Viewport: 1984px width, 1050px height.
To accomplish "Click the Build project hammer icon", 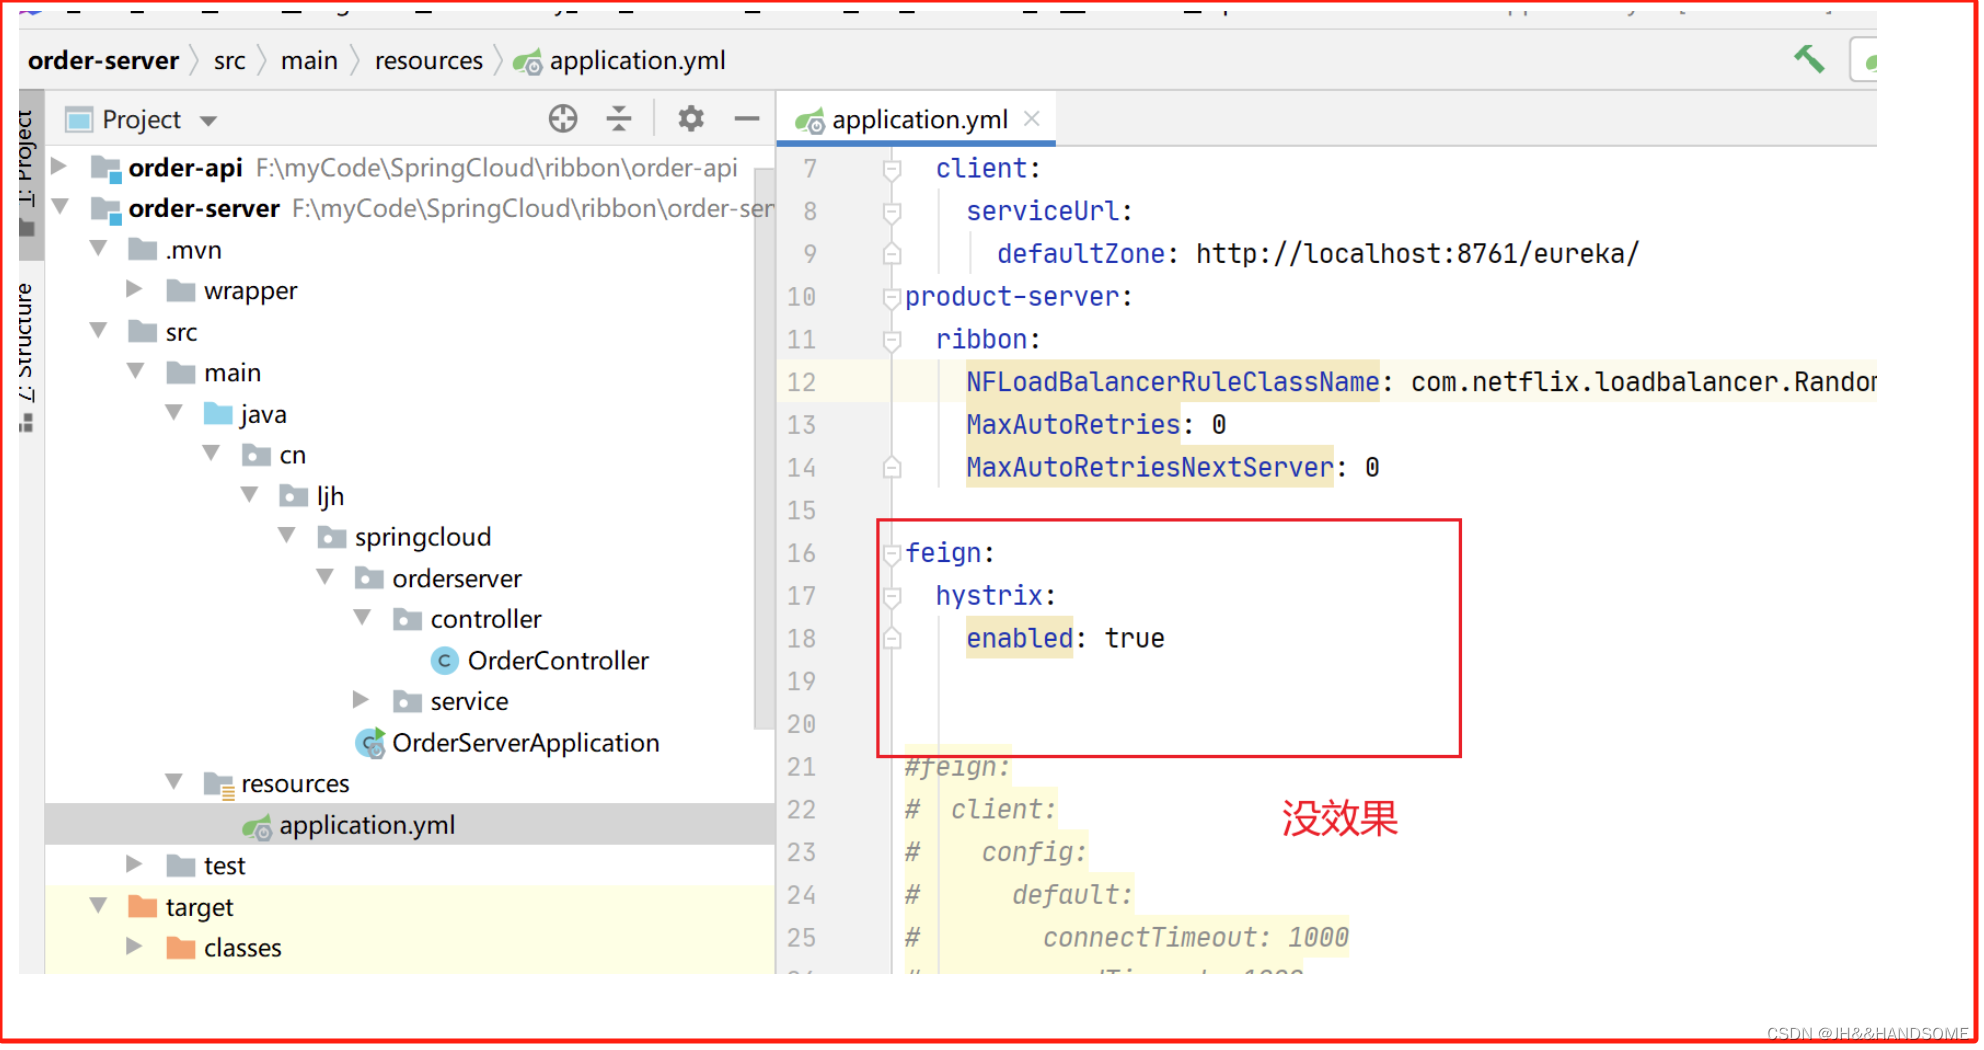I will point(1808,59).
